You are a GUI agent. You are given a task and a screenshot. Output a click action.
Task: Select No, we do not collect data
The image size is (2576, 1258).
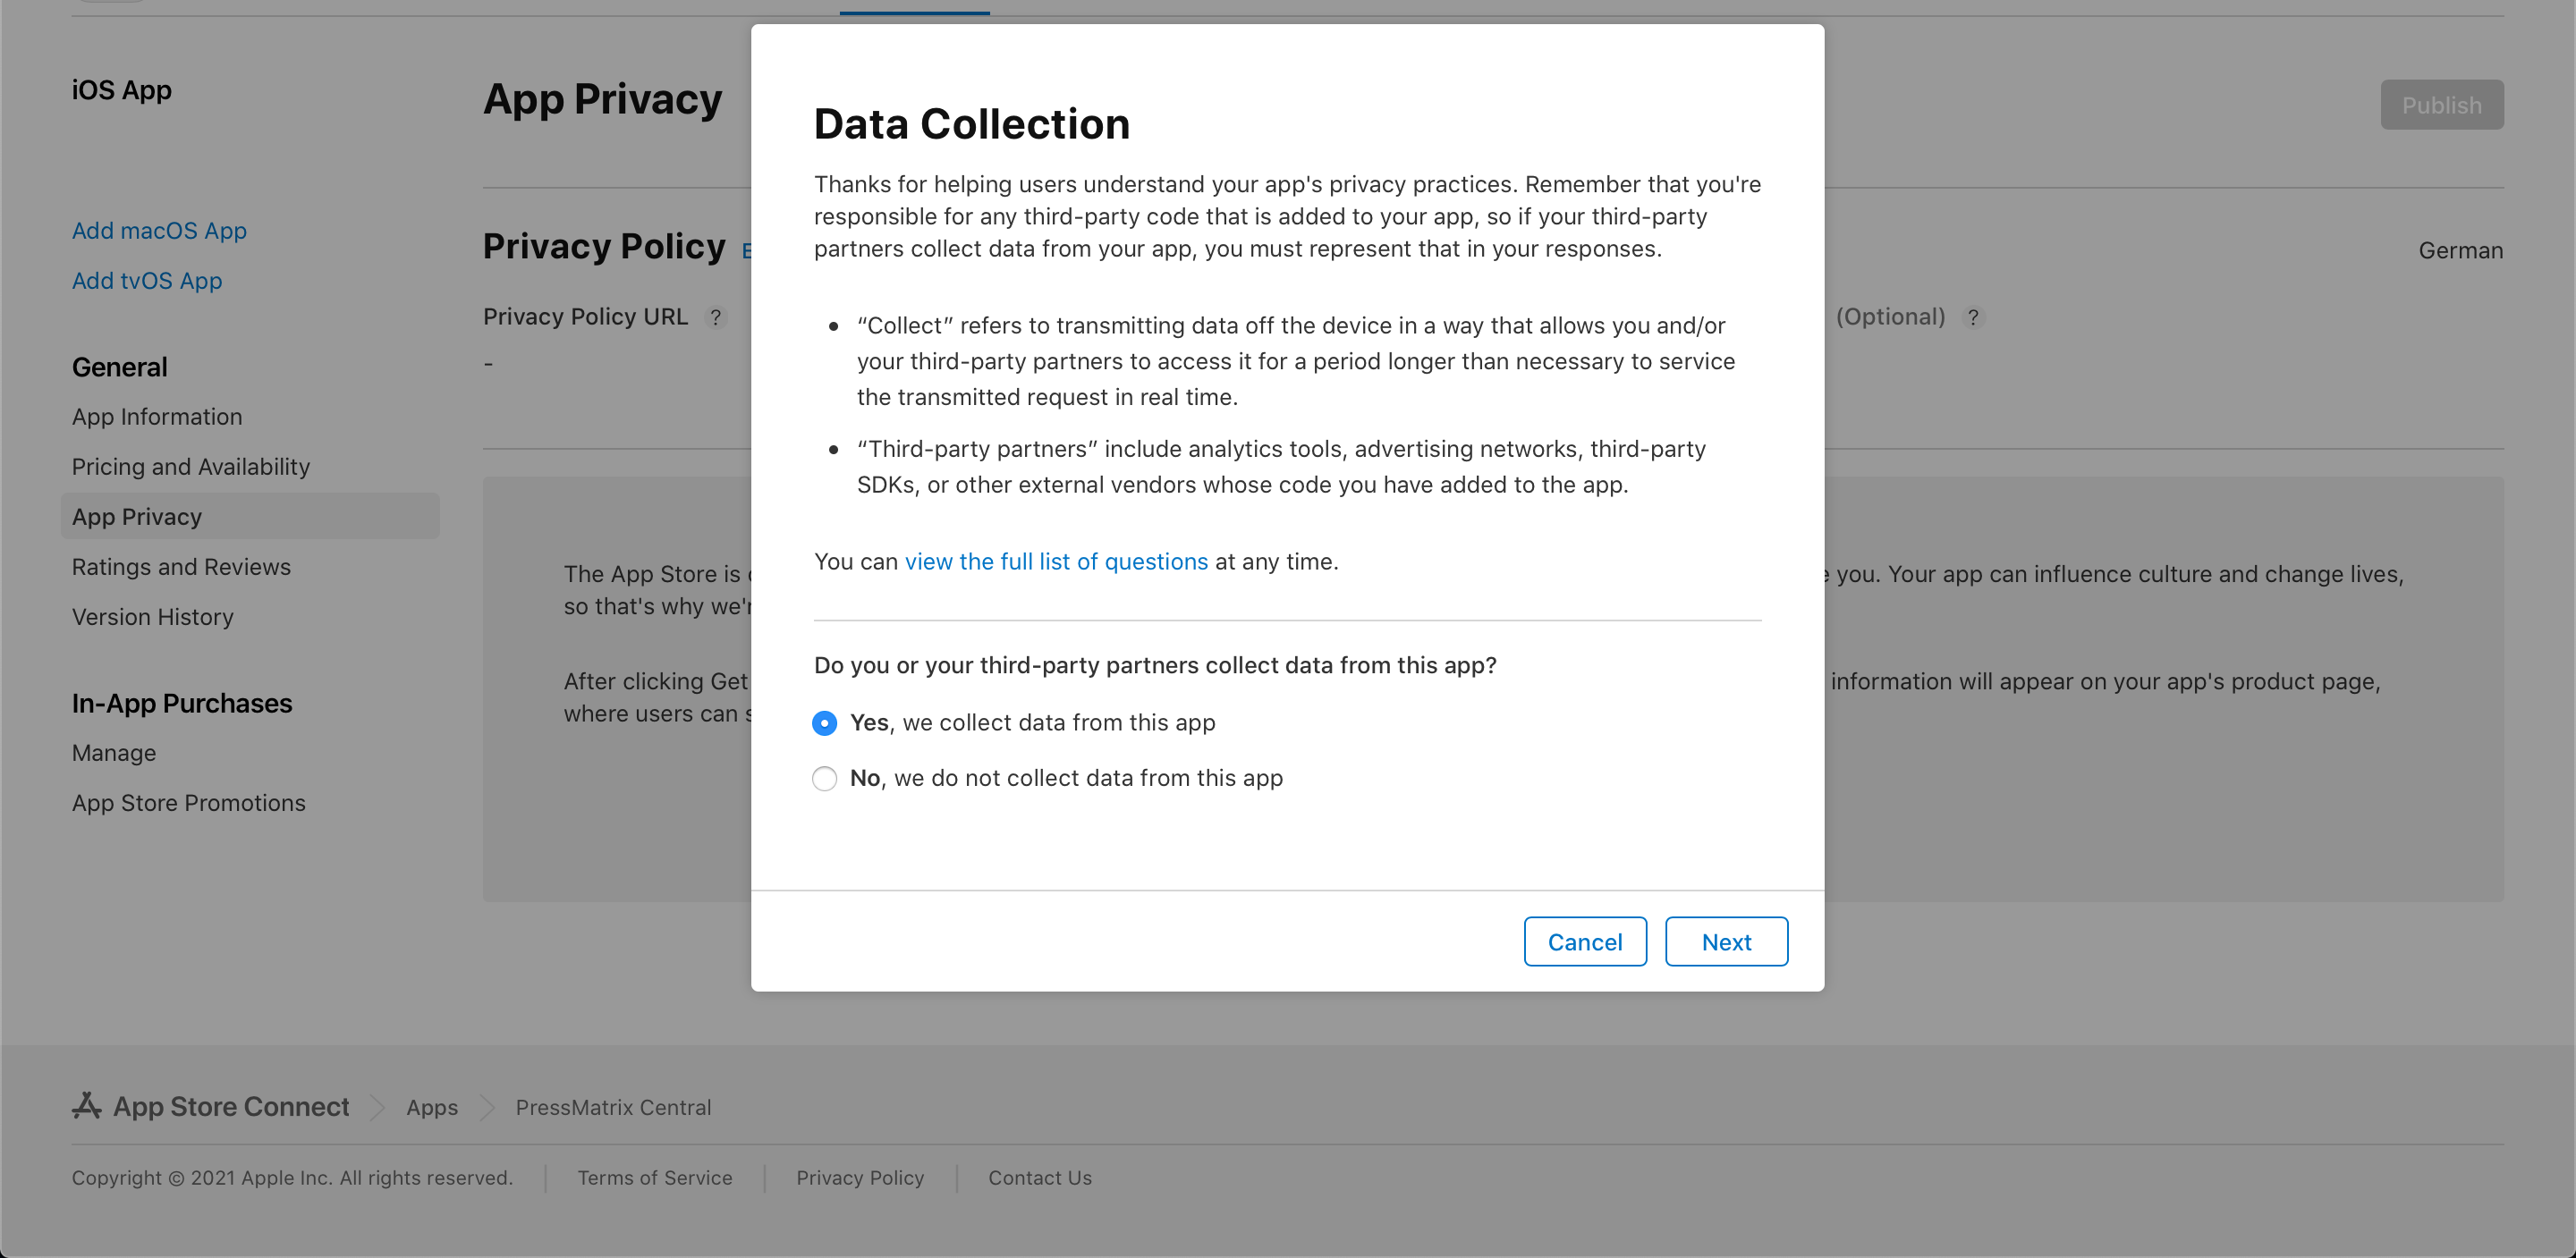[824, 778]
